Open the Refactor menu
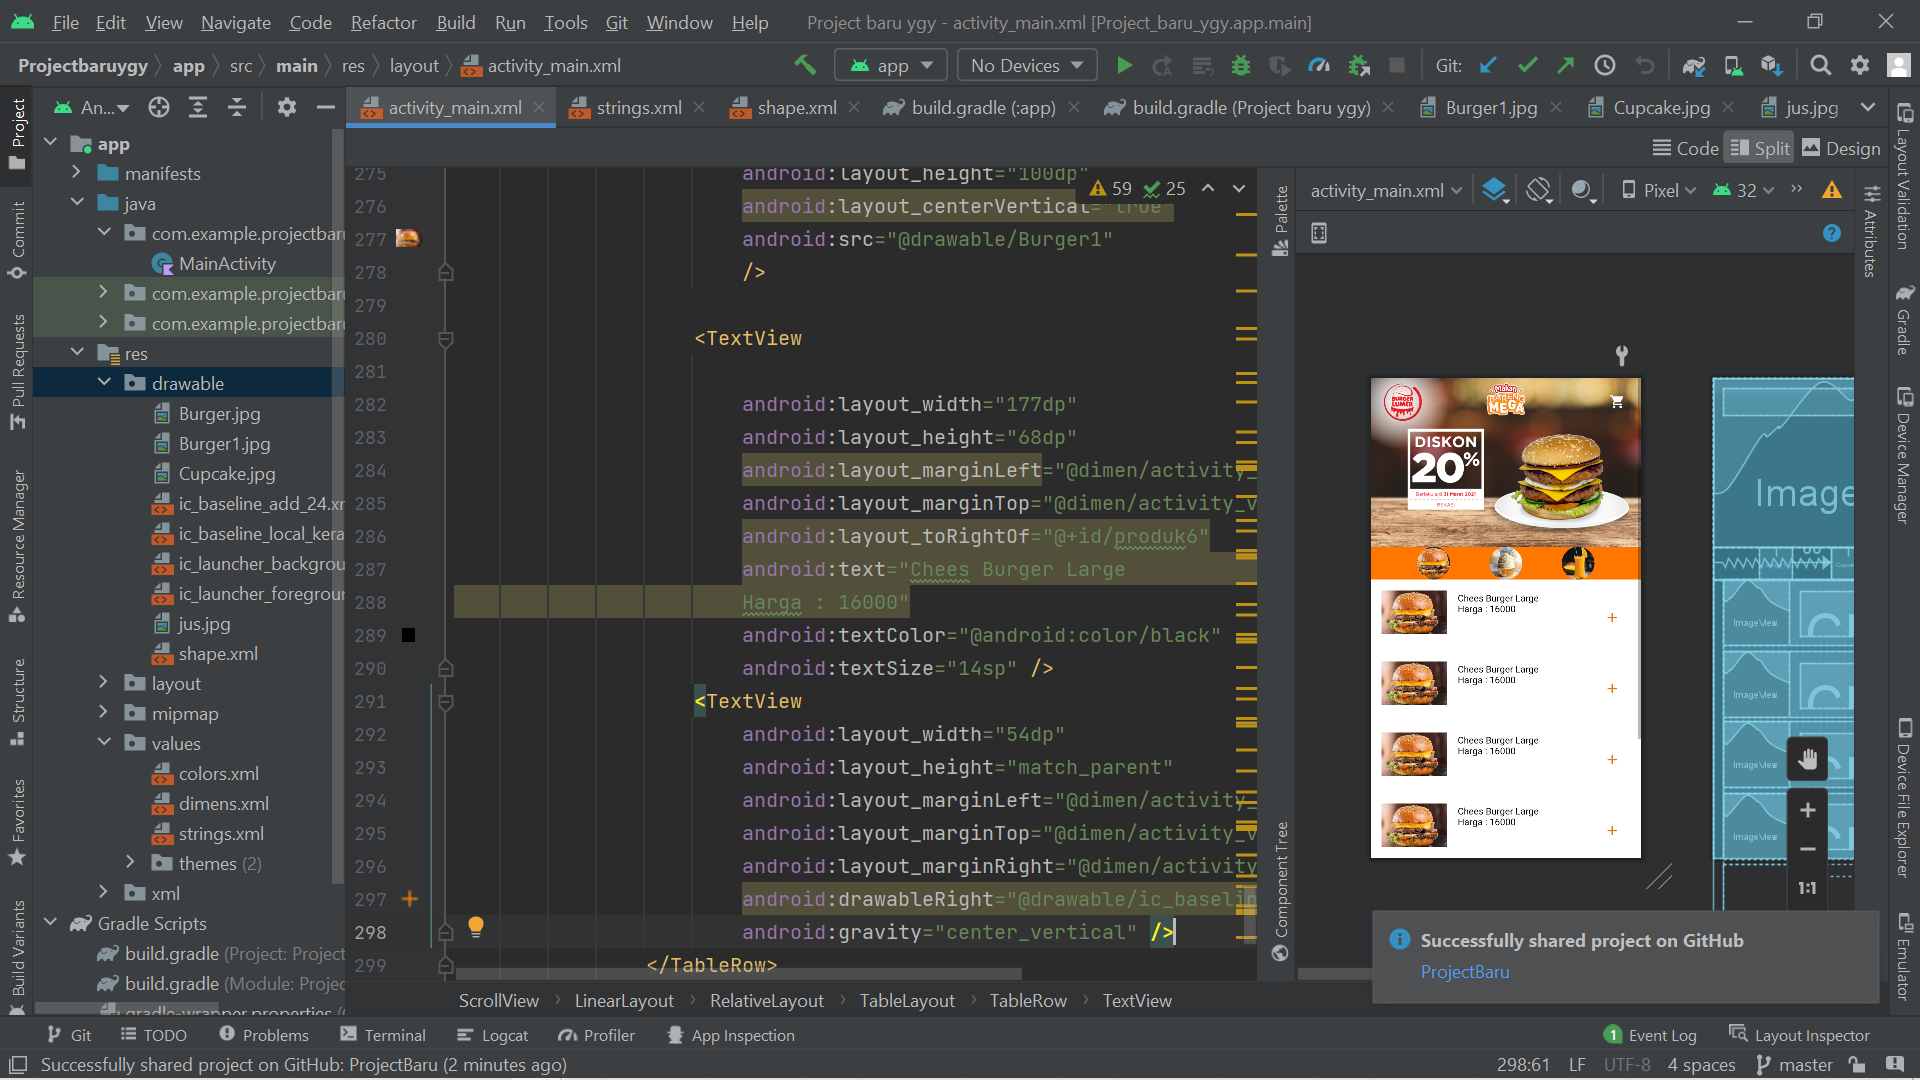1920x1080 pixels. click(x=383, y=22)
